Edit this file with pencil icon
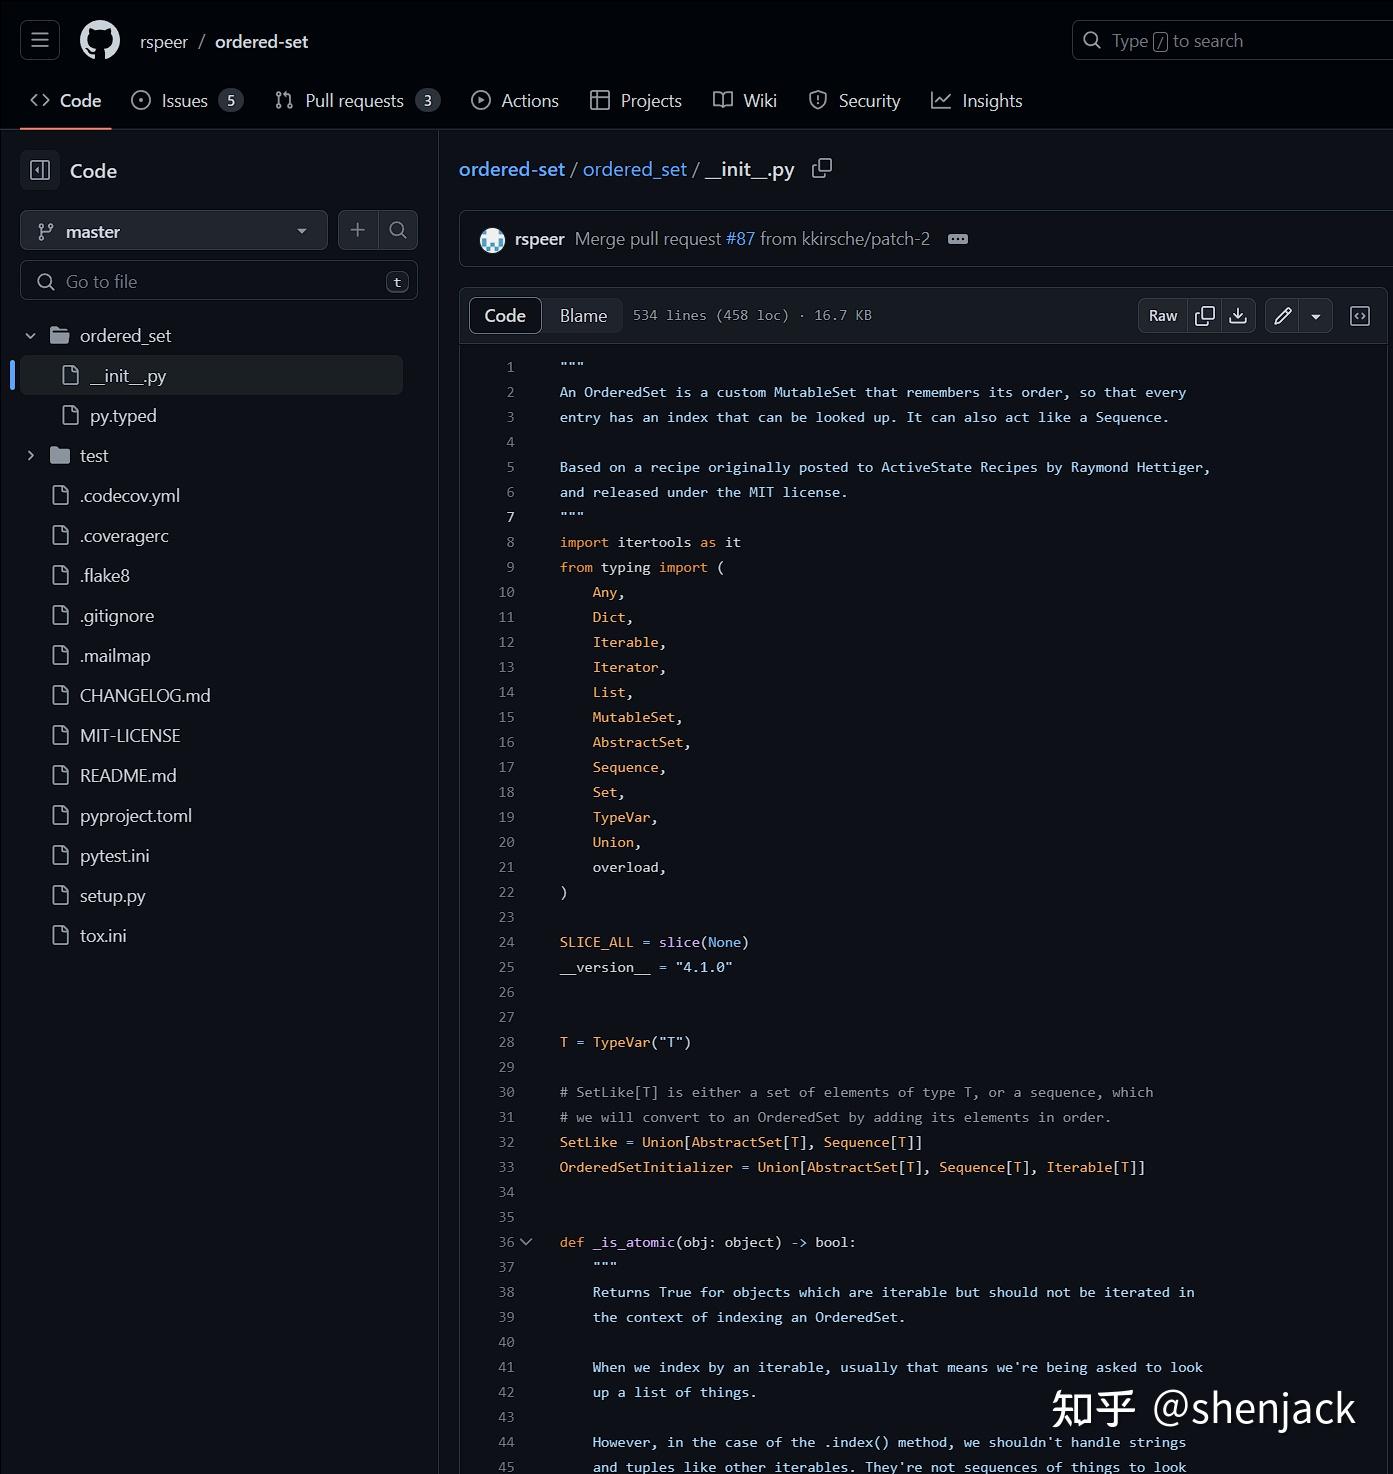This screenshot has width=1393, height=1474. pos(1283,316)
